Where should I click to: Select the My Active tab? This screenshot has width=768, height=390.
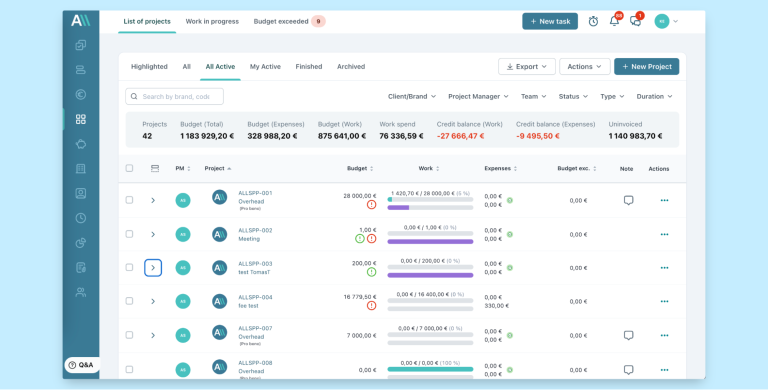(x=265, y=67)
